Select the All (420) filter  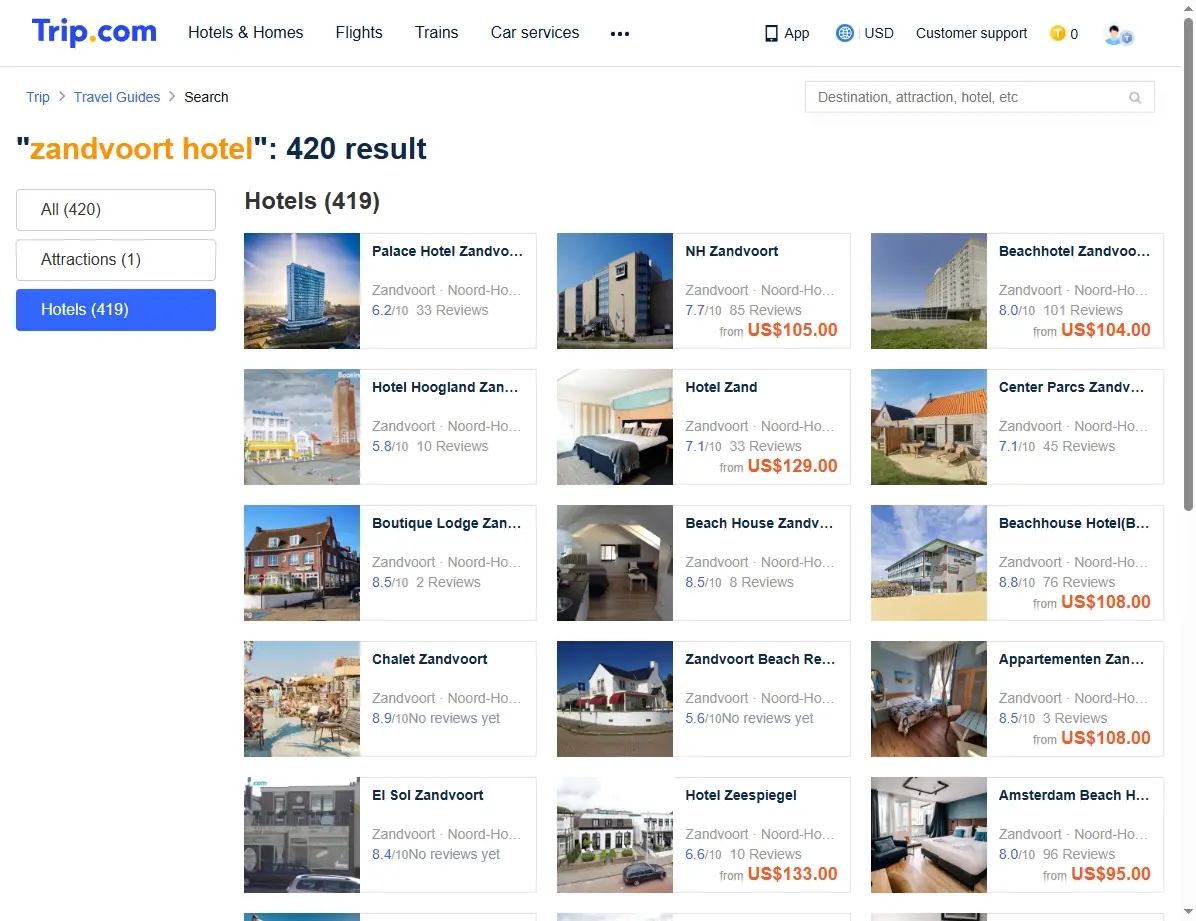(x=116, y=210)
